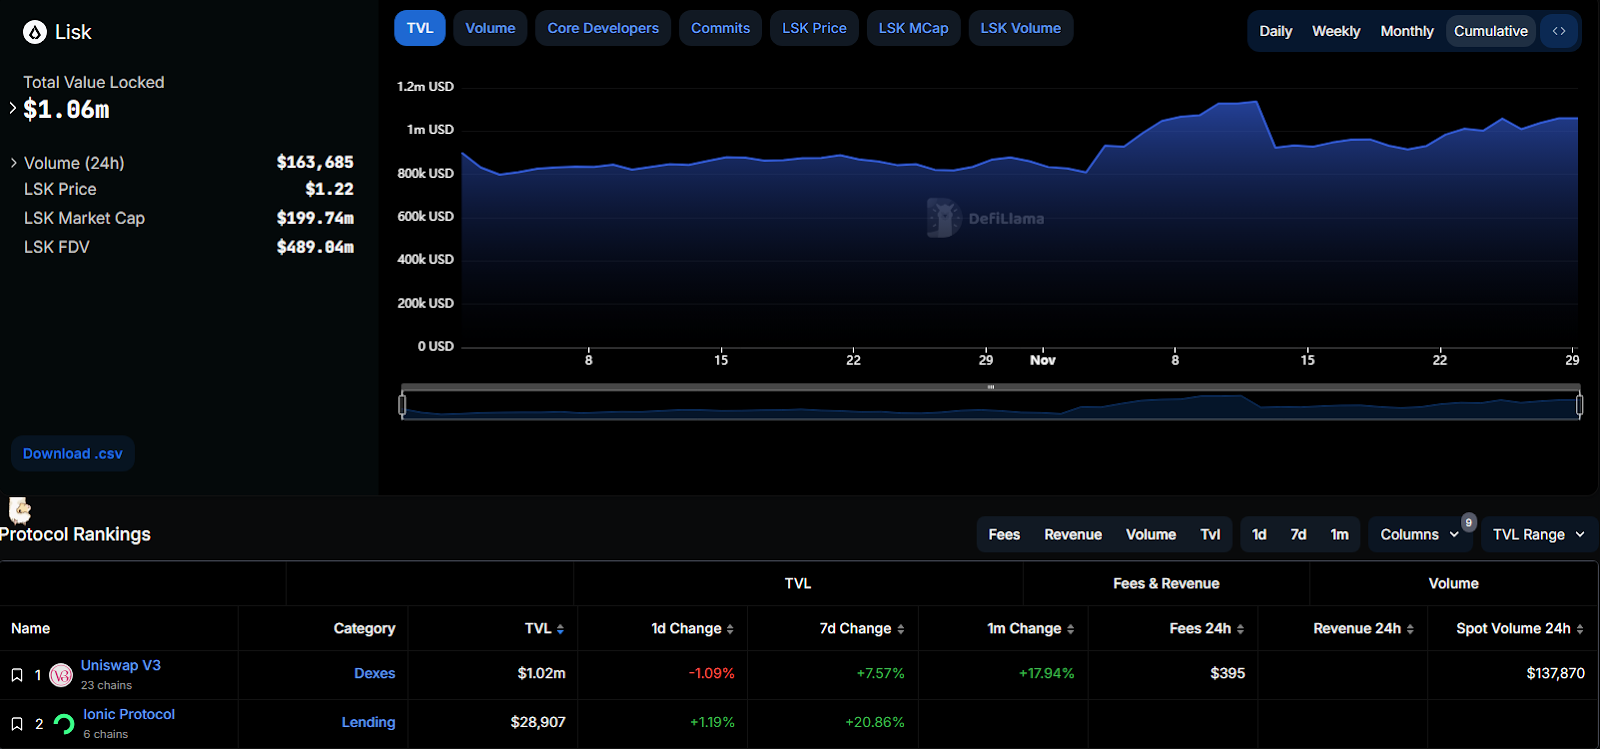Sort by 7d Change column arrows
1600x749 pixels.
[900, 629]
